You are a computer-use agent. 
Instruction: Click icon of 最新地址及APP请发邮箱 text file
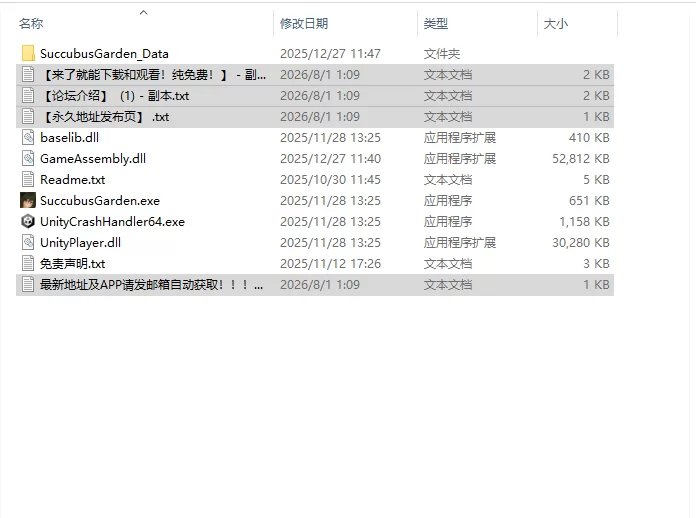pos(28,285)
